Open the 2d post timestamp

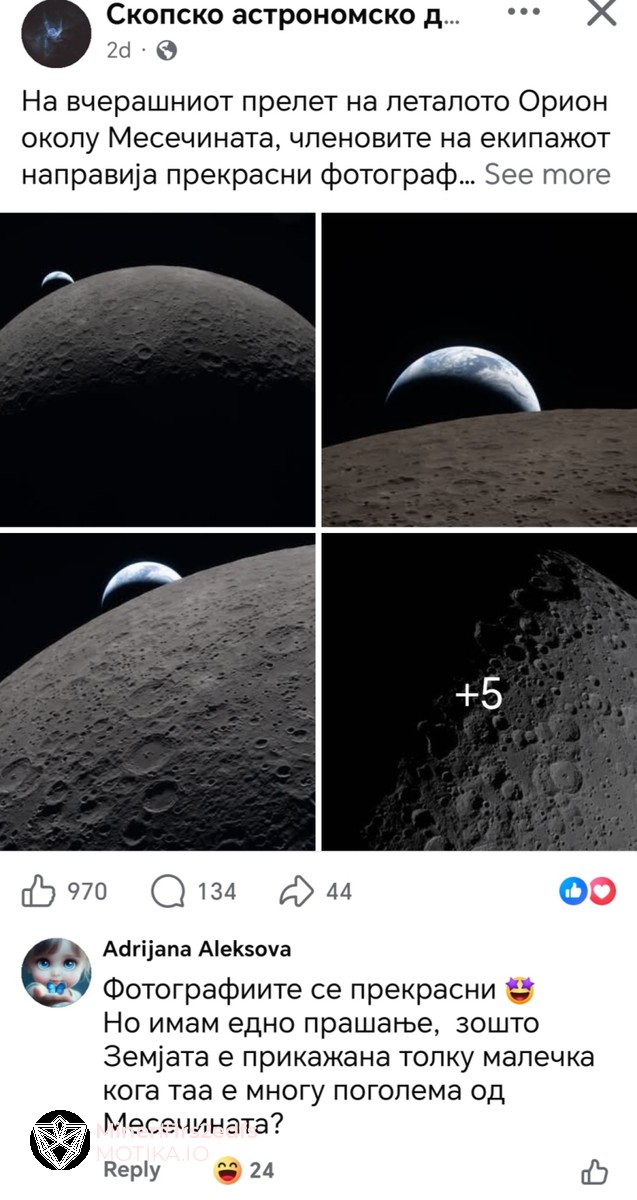point(118,51)
